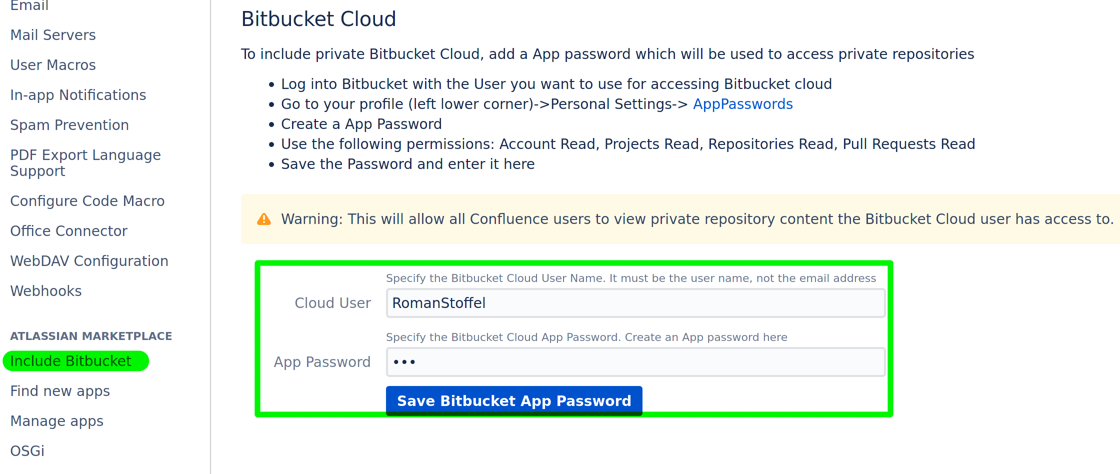Viewport: 1120px width, 474px height.
Task: Open Office Connector settings
Action: (69, 231)
